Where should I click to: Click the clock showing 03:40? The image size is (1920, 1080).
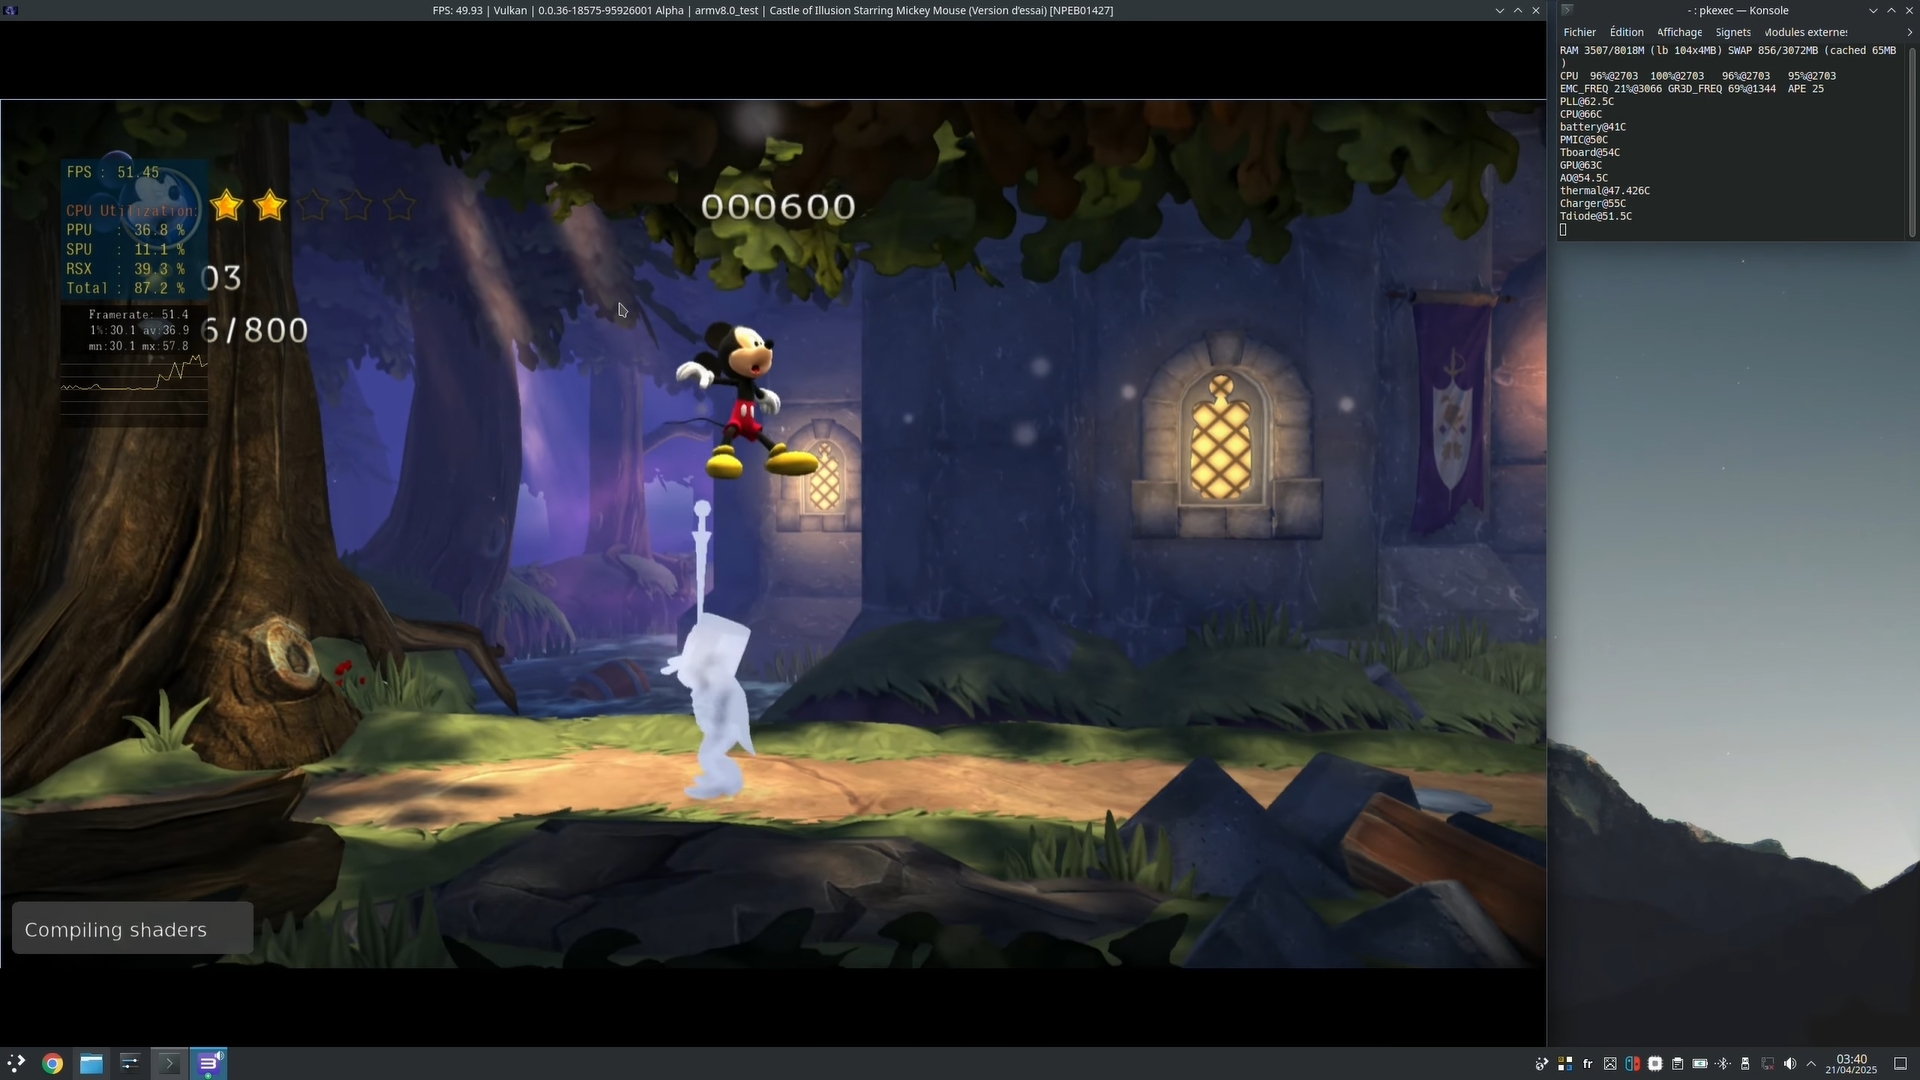click(x=1851, y=1064)
